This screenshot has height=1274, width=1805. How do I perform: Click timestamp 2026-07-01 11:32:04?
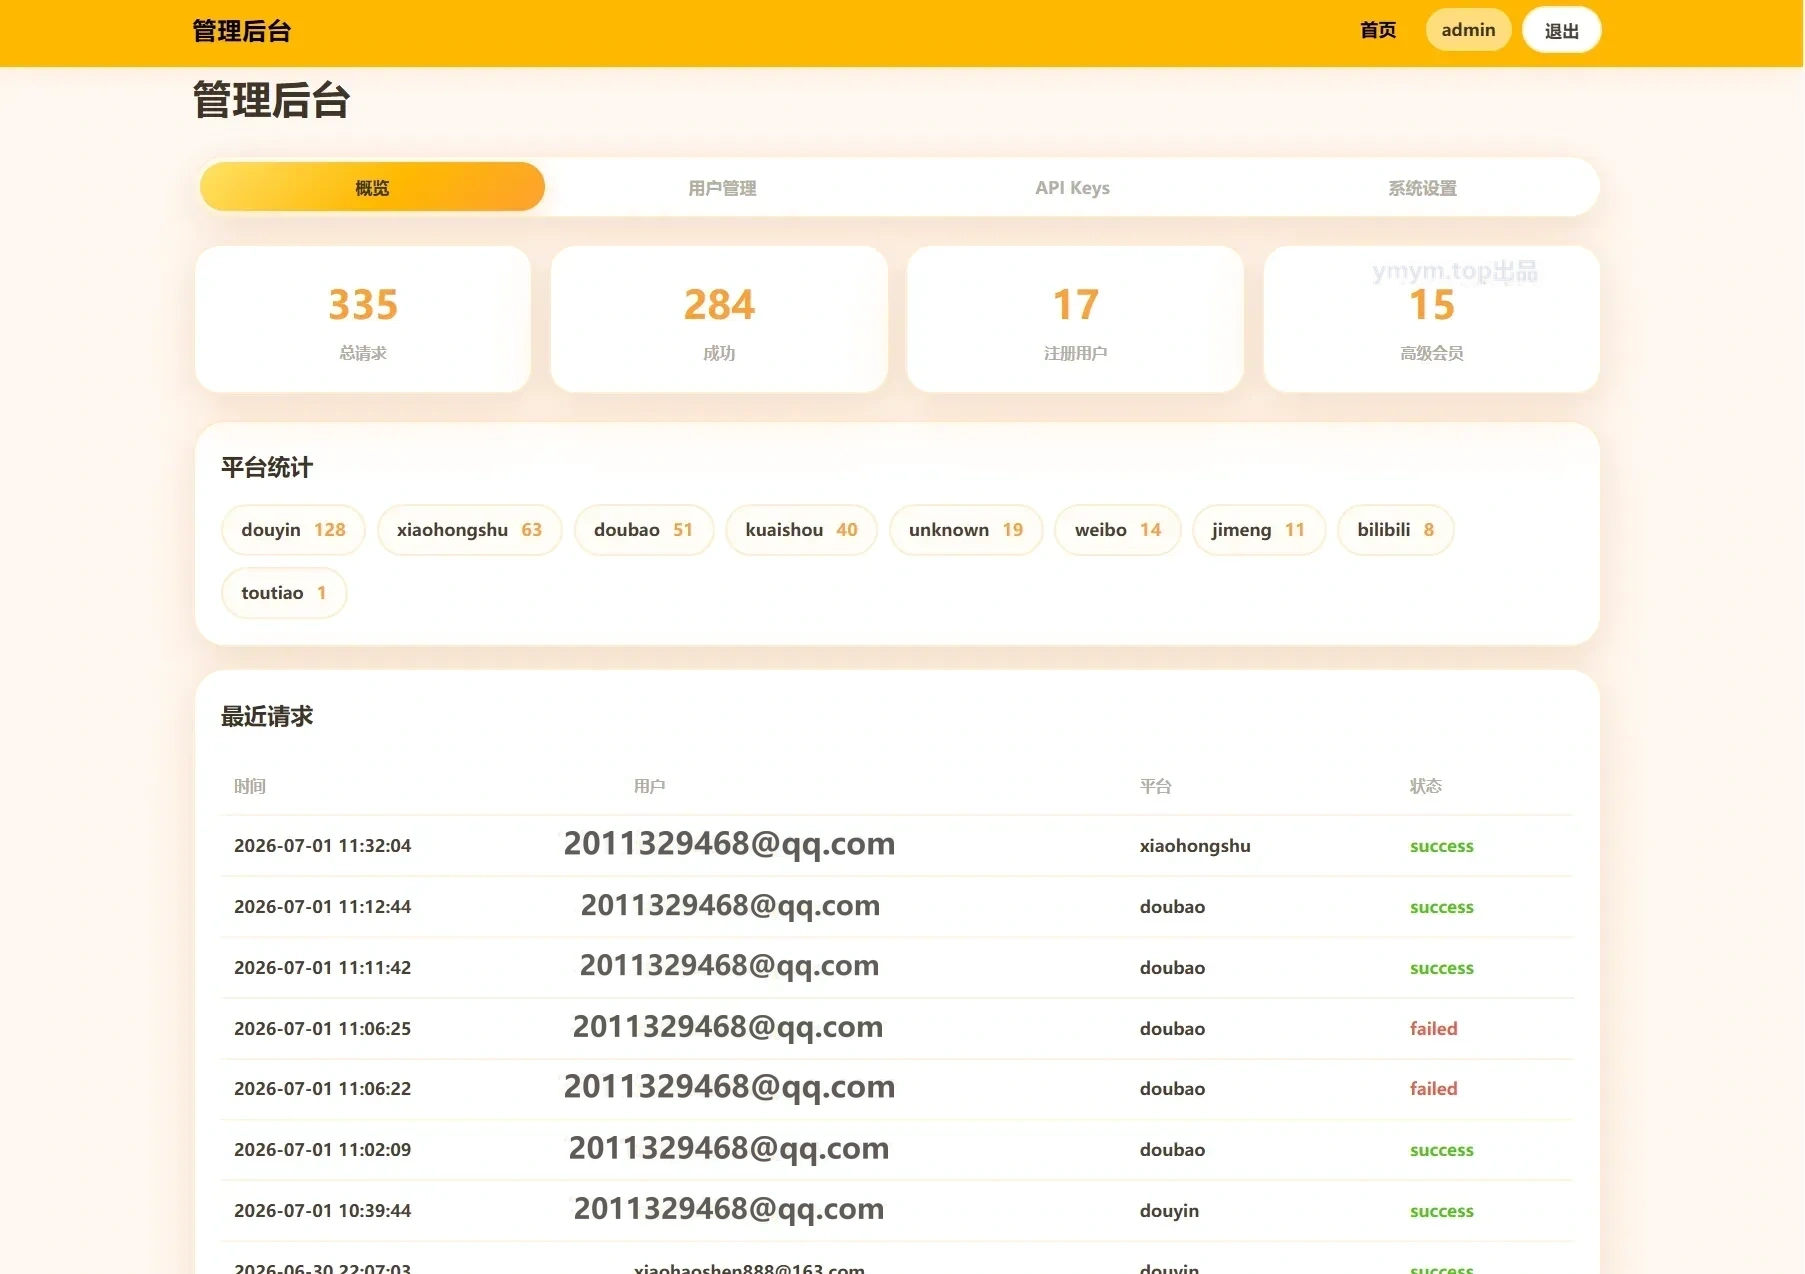322,846
